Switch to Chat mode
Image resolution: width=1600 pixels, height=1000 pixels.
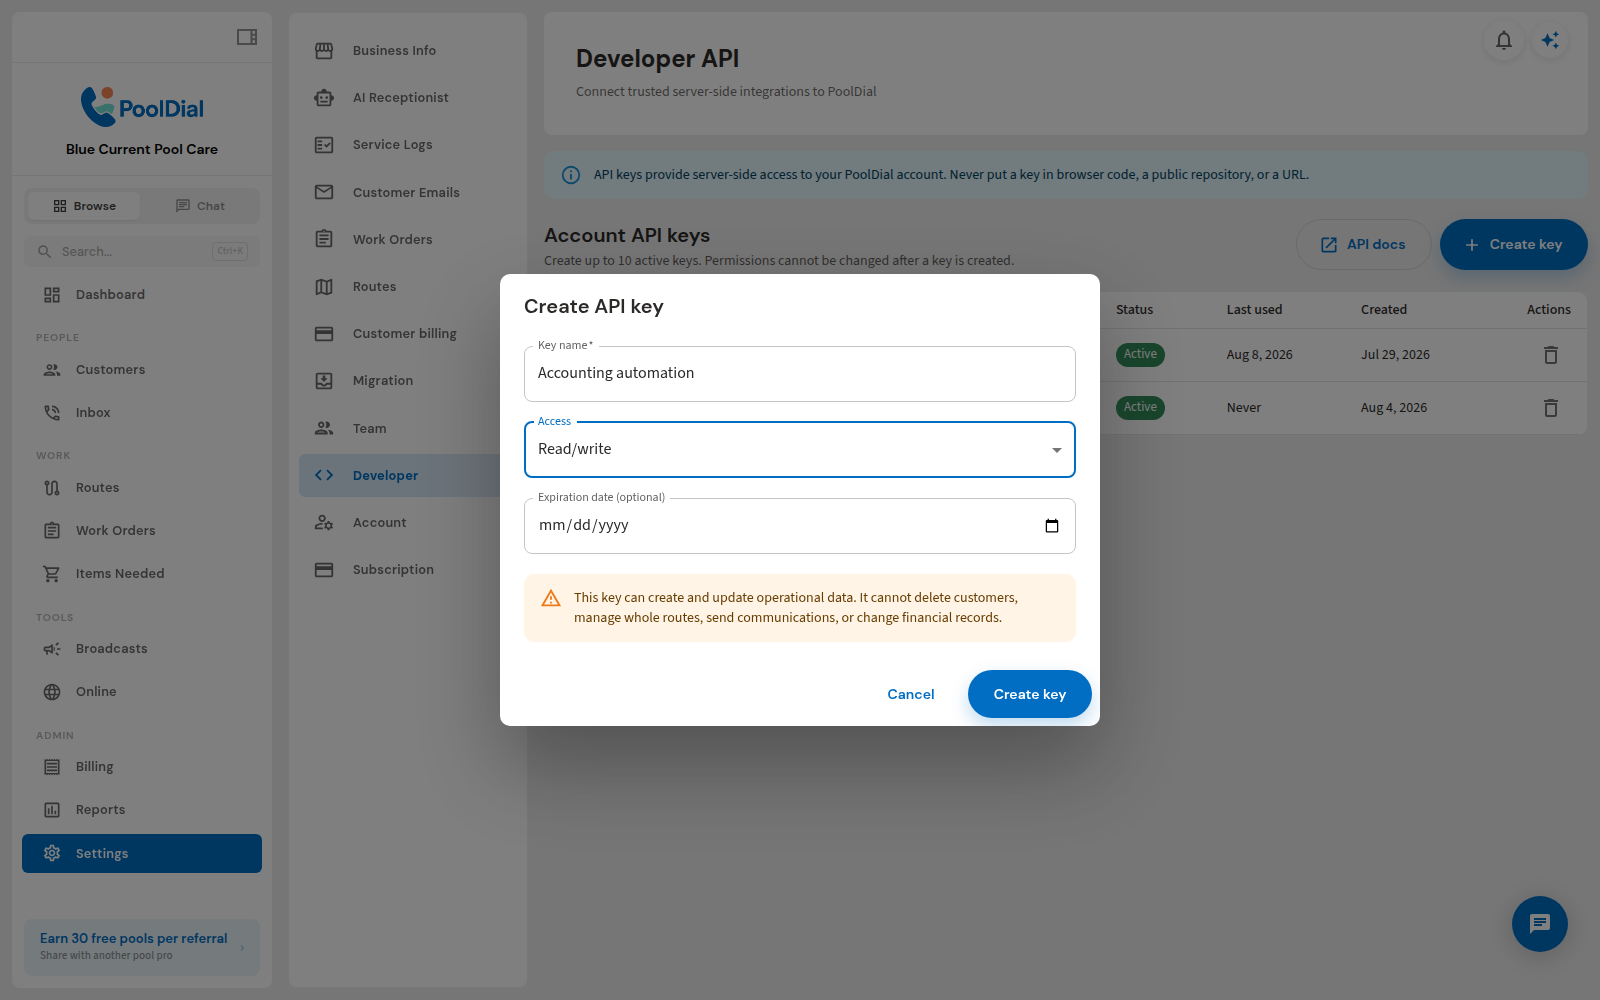[x=200, y=206]
